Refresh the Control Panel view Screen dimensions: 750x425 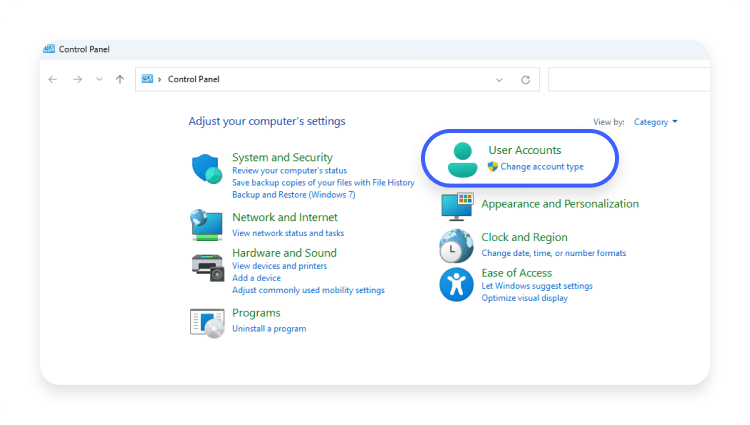coord(526,80)
